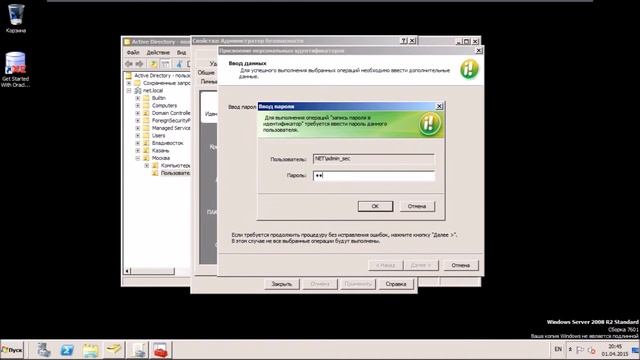Click the Forward arrow in Active Directory toolbar
The height and width of the screenshot is (360, 640).
click(x=140, y=64)
